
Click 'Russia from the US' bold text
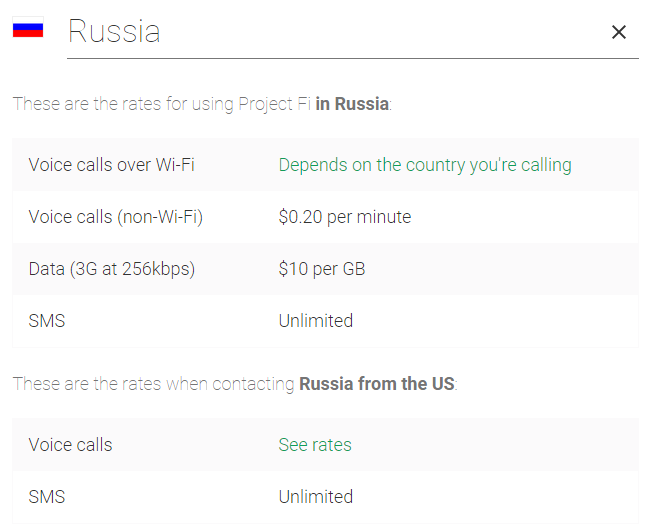tap(376, 384)
